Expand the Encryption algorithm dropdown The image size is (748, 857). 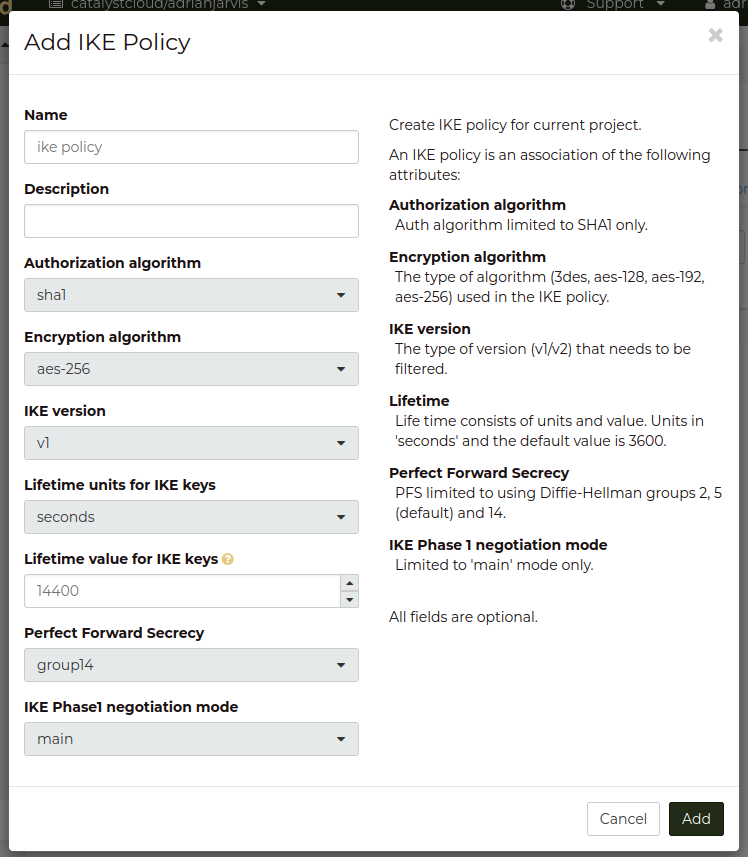point(191,369)
